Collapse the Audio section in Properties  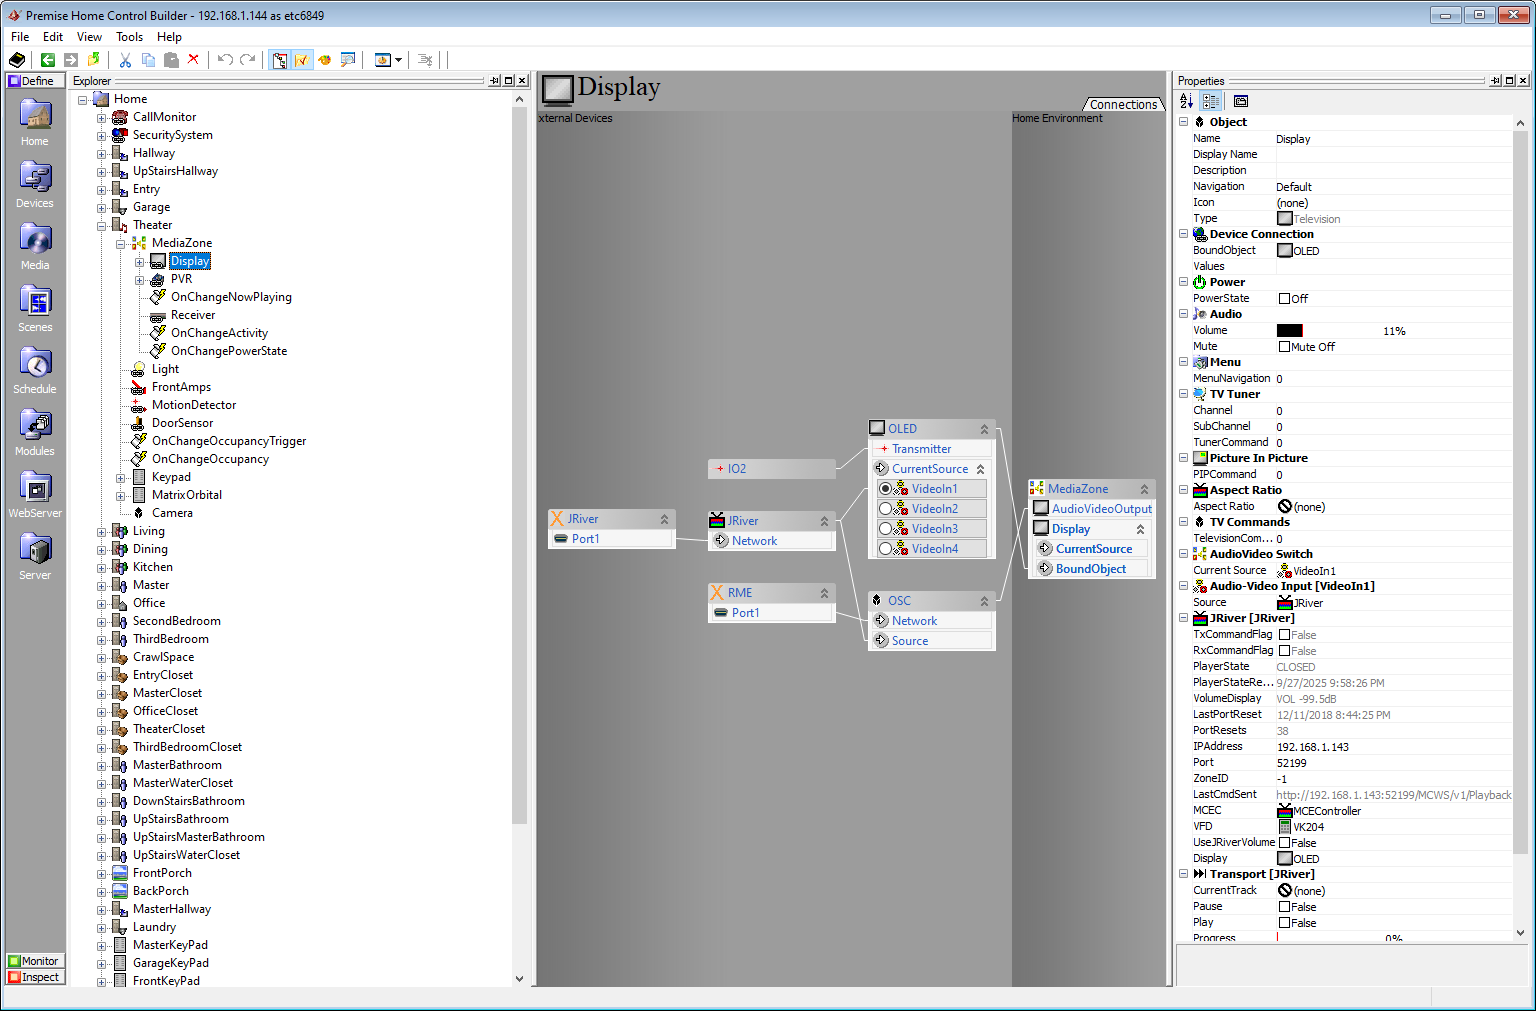click(1183, 313)
